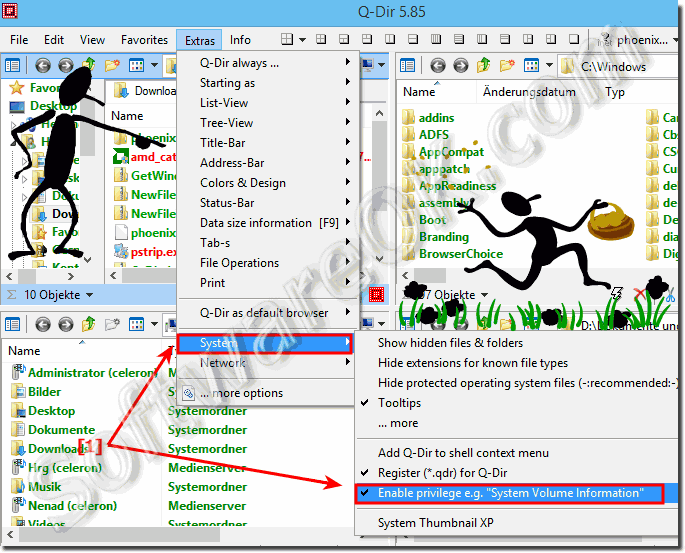Open the Favorites menu

tap(144, 40)
